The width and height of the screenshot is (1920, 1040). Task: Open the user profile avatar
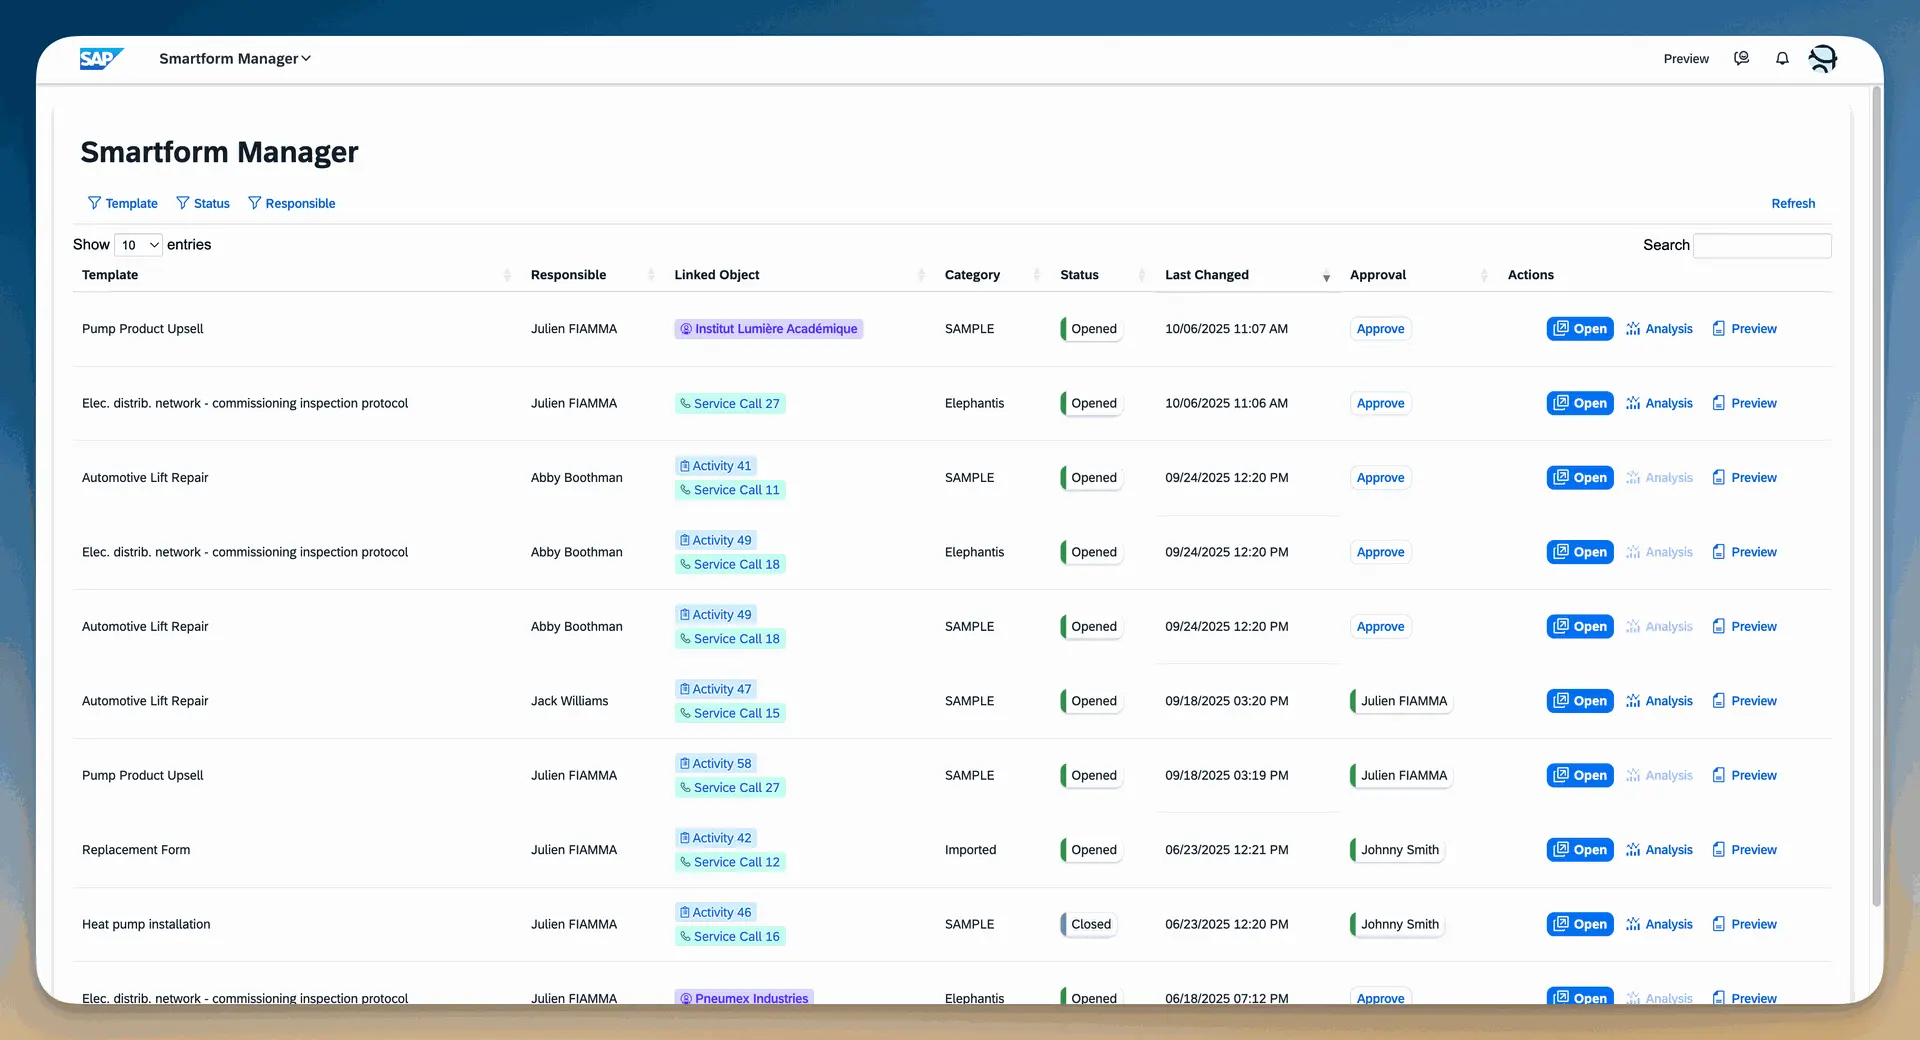tap(1823, 59)
